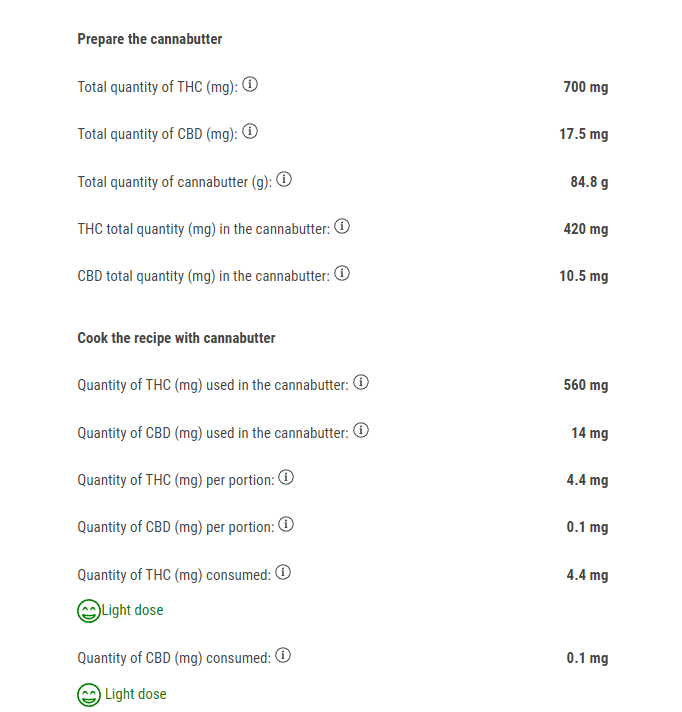Click Light dose label under THC consumed

tap(132, 610)
